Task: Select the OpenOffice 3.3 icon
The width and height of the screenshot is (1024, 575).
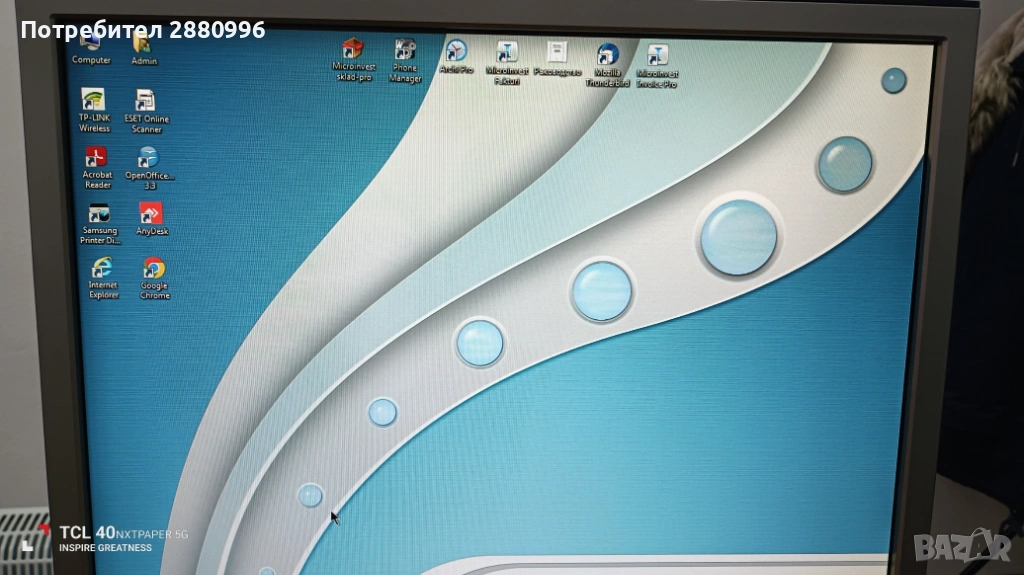Action: pyautogui.click(x=149, y=158)
